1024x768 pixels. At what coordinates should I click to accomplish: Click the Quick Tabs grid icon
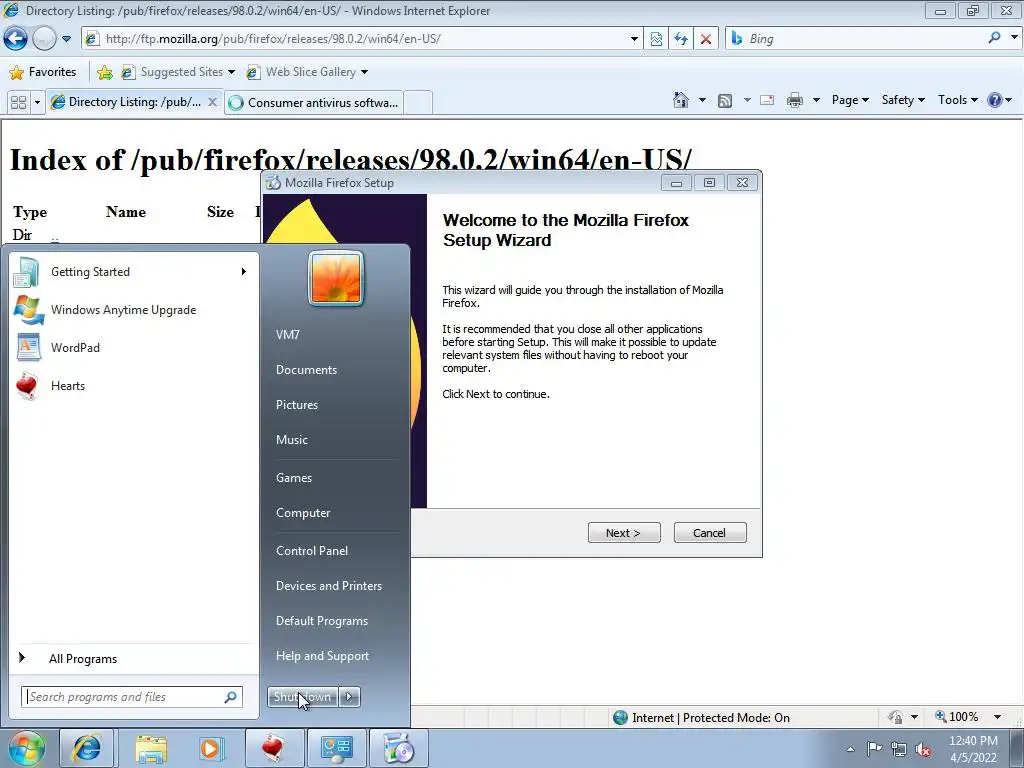19,103
